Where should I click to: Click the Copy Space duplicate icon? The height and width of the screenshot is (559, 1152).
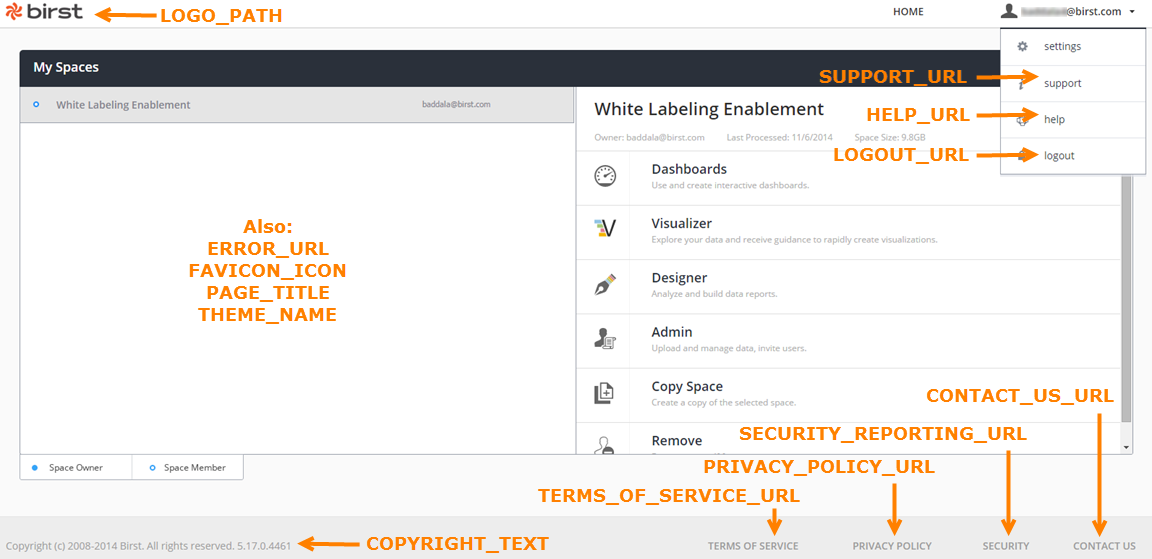click(x=603, y=393)
